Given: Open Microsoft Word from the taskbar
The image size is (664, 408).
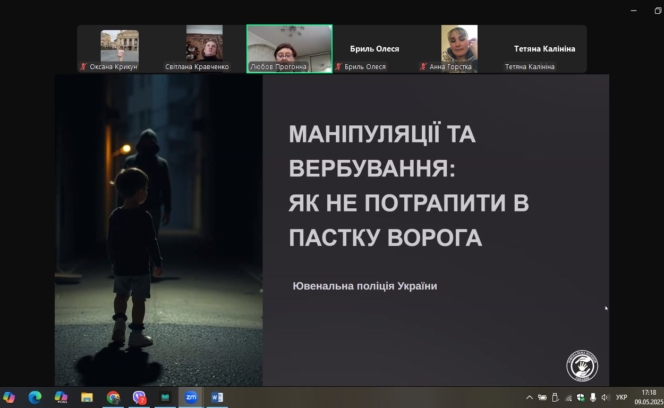Looking at the screenshot, I should tap(217, 397).
